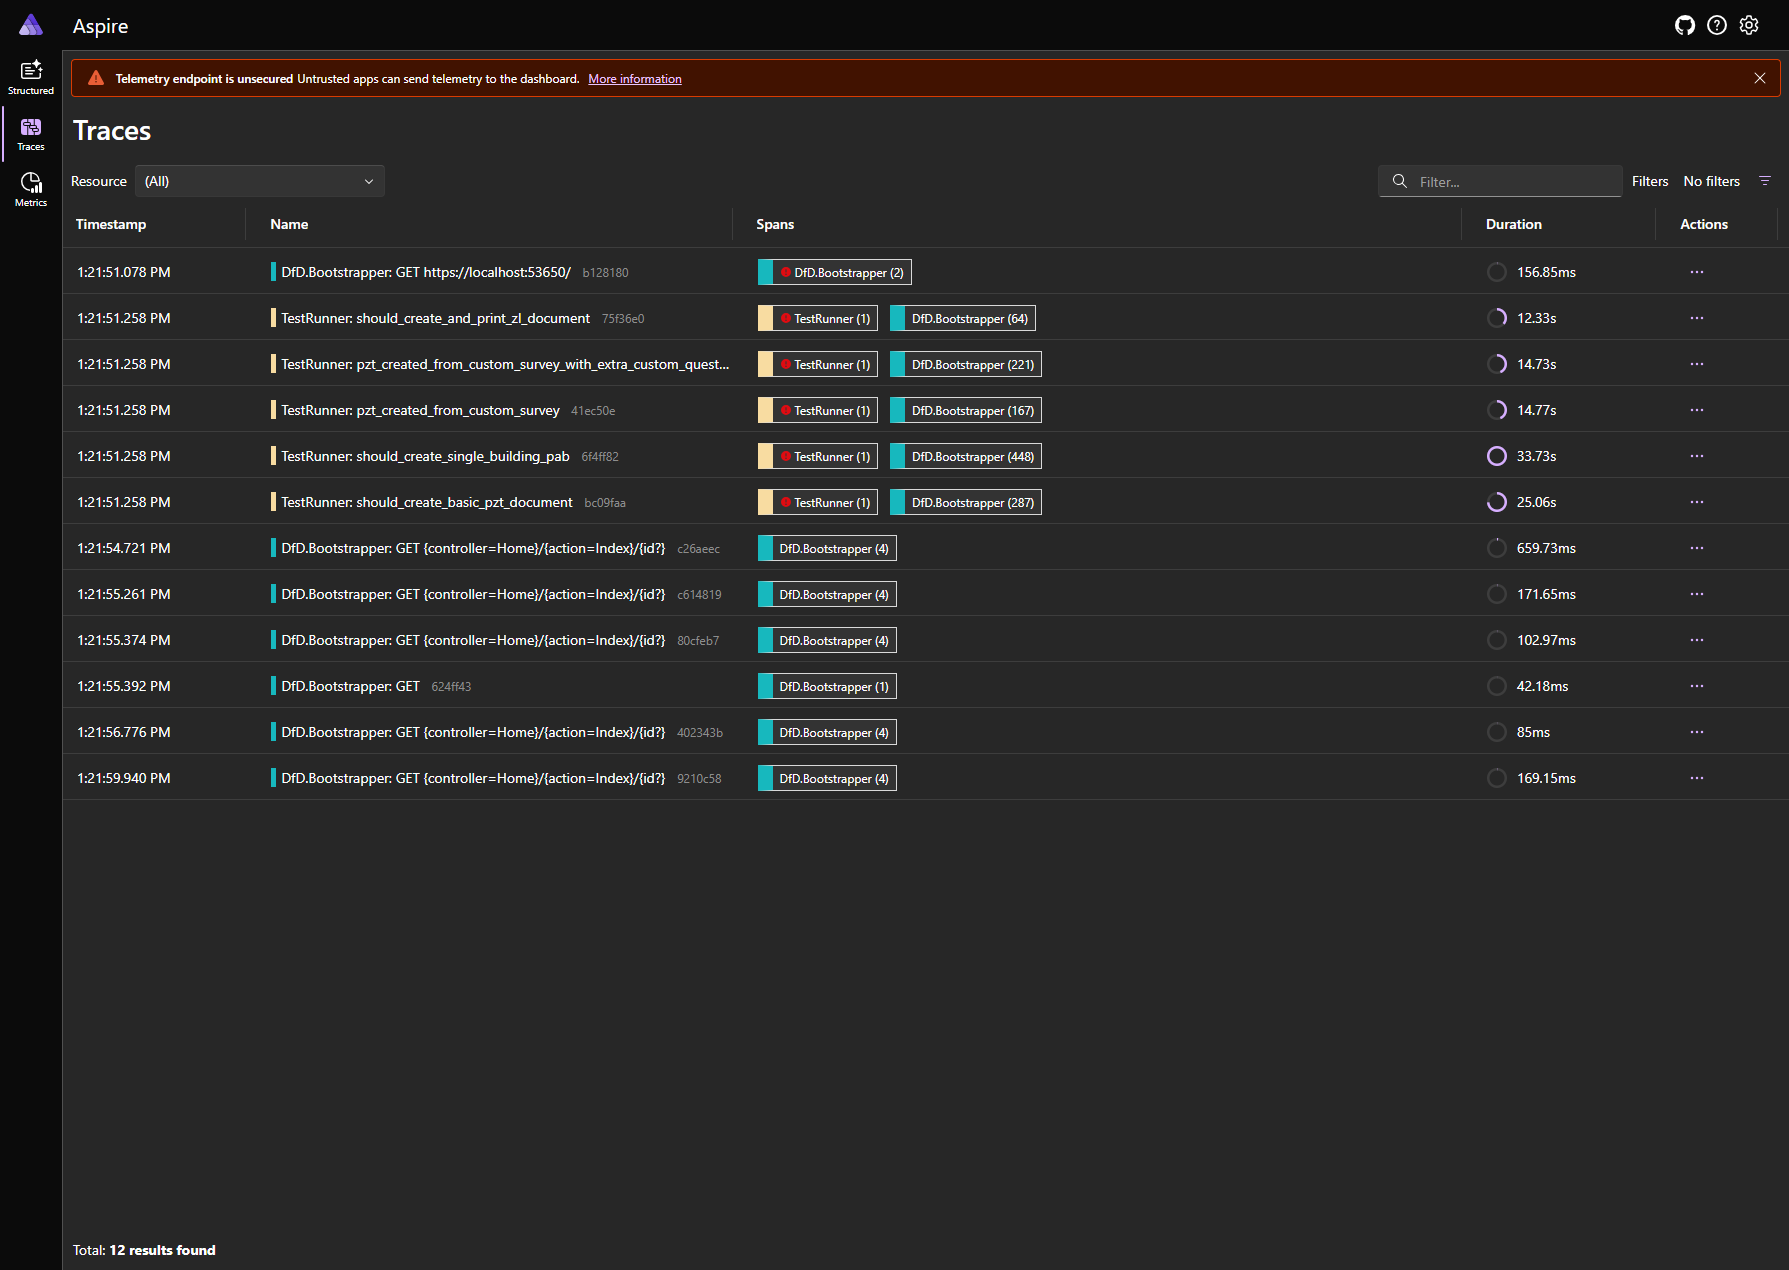Click the DfD.Bootstrapper (287) span badge
The image size is (1789, 1270).
click(966, 502)
